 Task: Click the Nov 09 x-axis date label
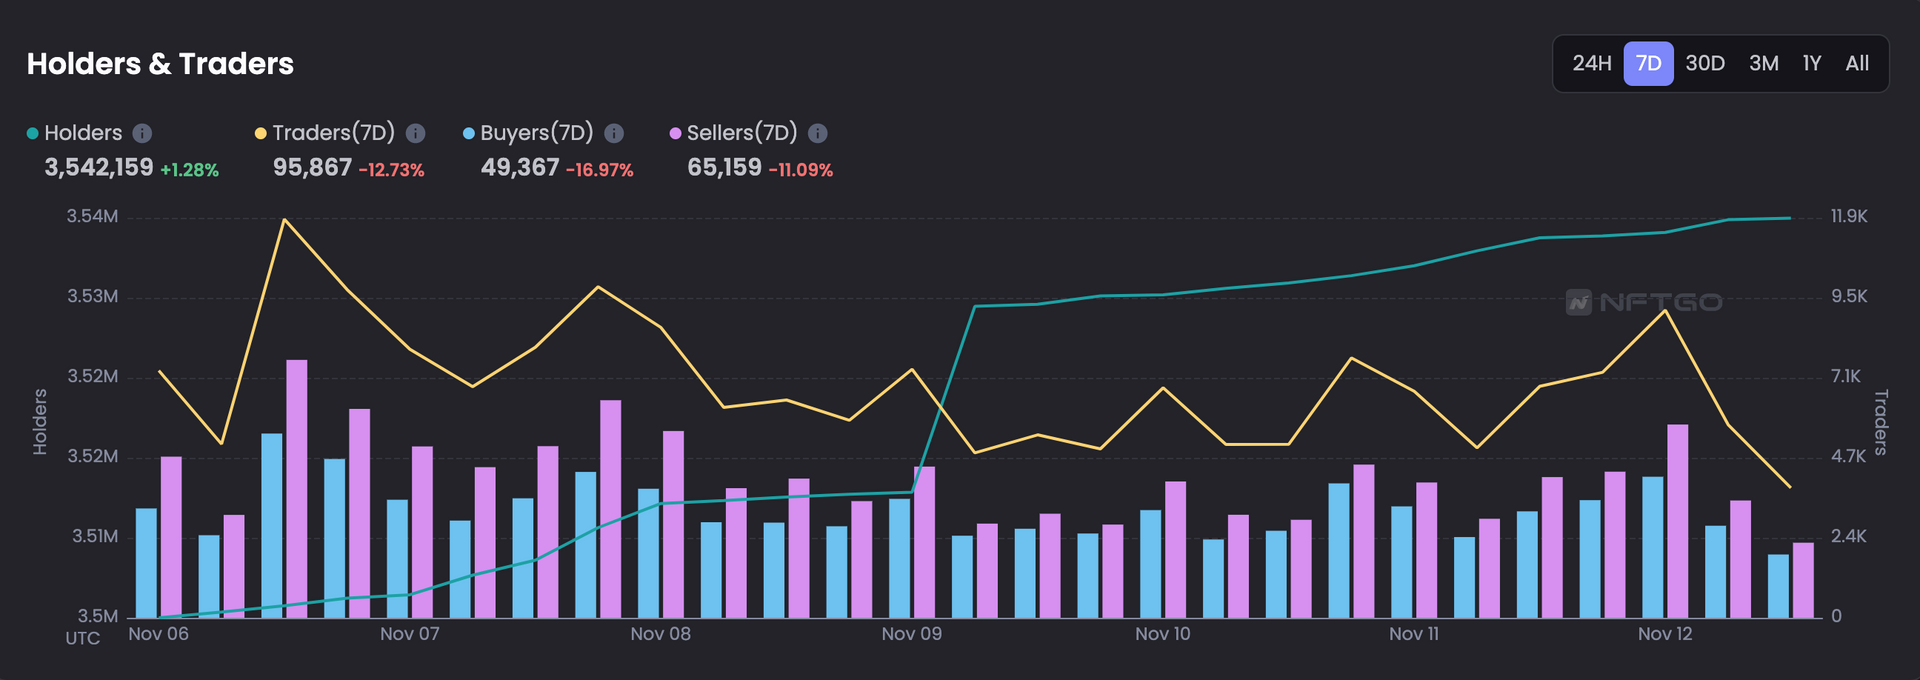(911, 634)
